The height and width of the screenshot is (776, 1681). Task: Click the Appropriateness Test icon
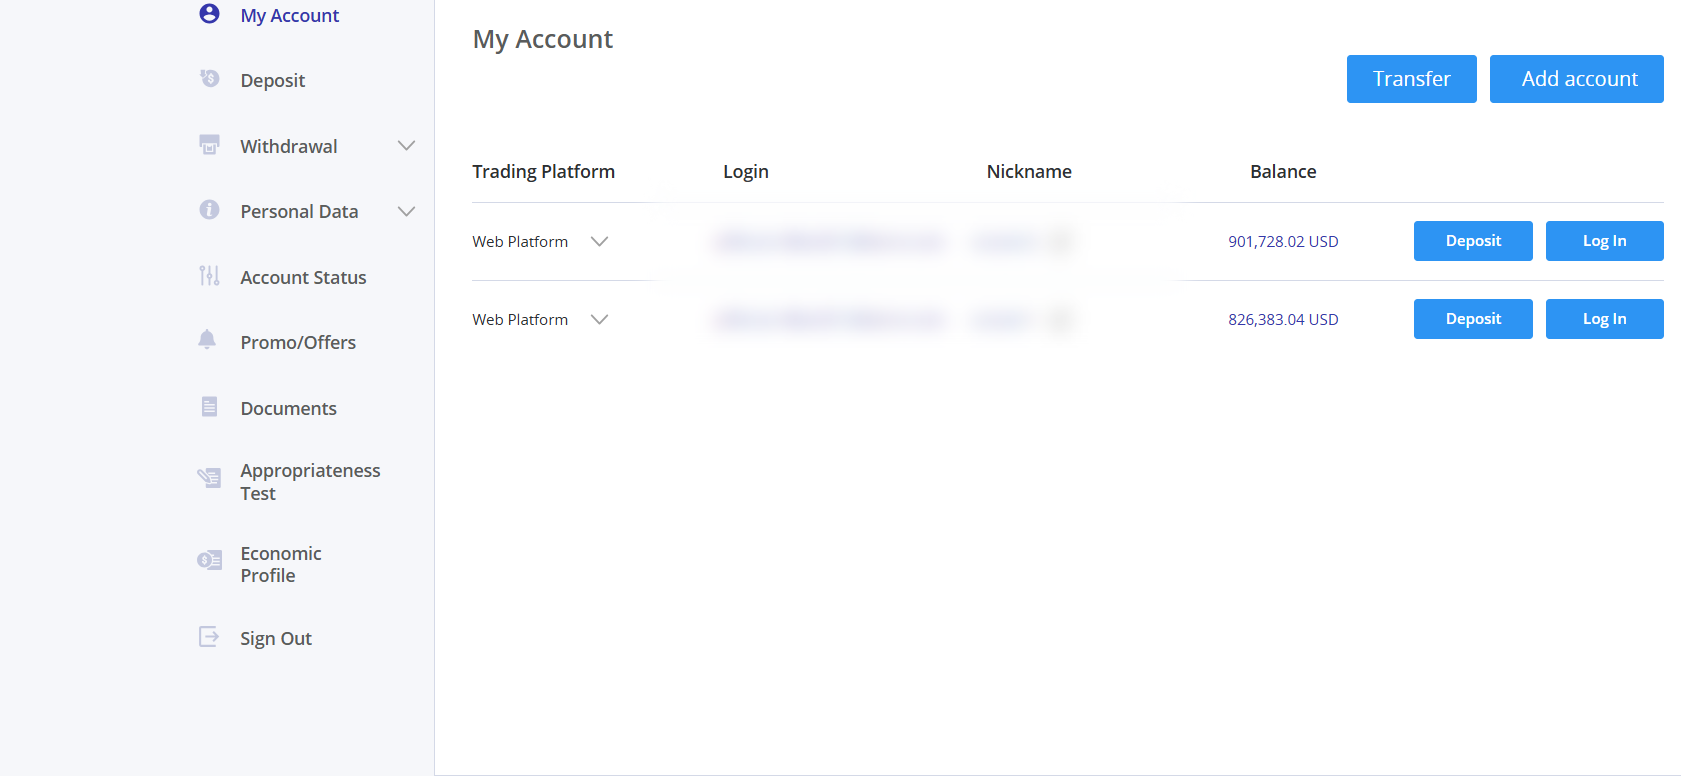[x=209, y=478]
